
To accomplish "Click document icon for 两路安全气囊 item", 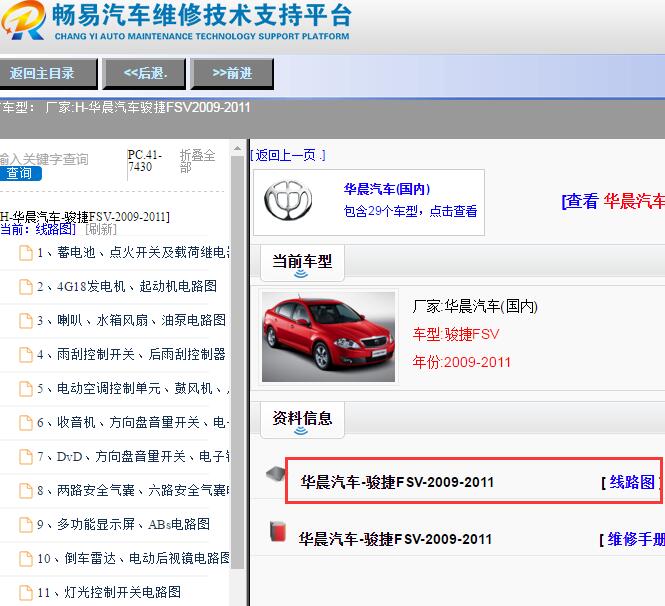I will pyautogui.click(x=26, y=491).
